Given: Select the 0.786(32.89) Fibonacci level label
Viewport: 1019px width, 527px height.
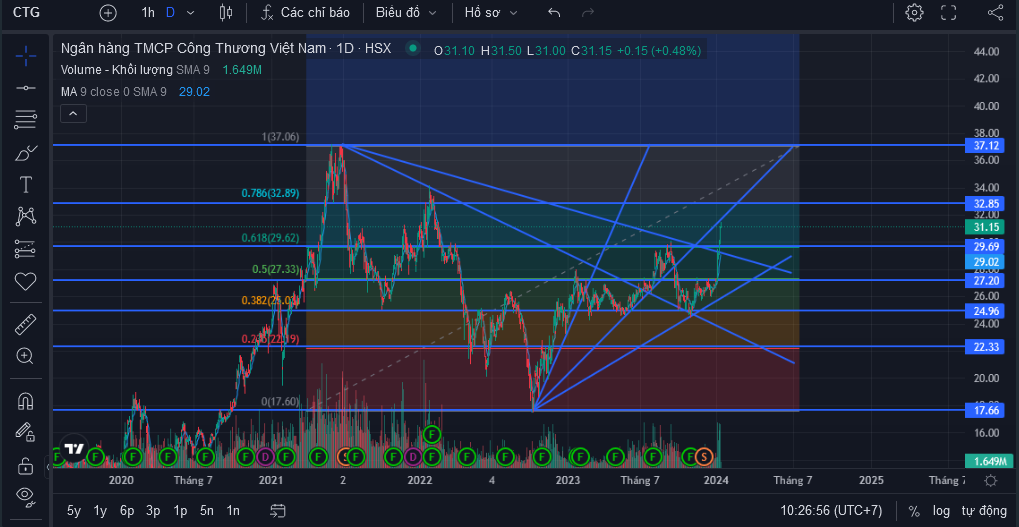Looking at the screenshot, I should [270, 193].
